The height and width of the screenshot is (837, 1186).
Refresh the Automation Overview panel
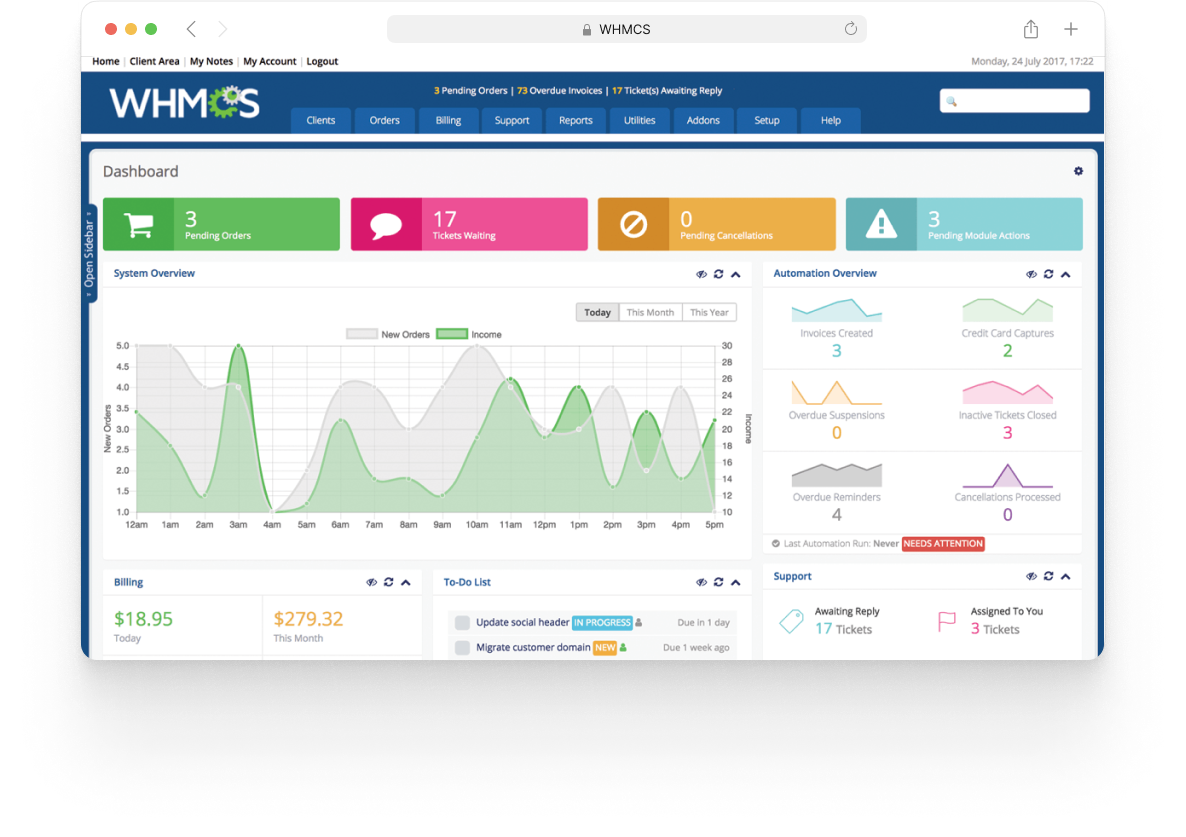pos(1048,274)
